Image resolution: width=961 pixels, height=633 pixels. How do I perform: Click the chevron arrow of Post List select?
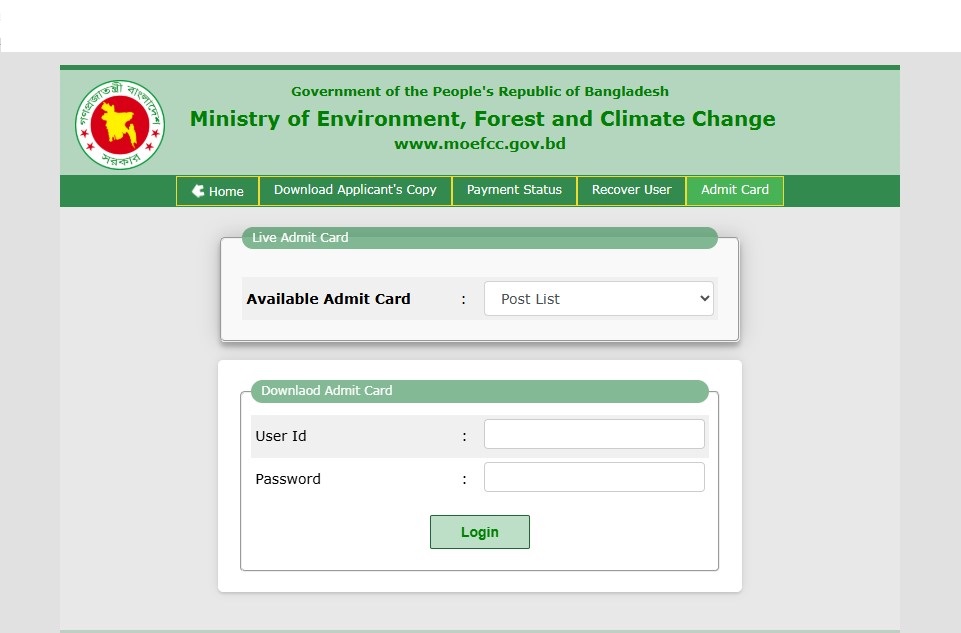click(x=704, y=298)
